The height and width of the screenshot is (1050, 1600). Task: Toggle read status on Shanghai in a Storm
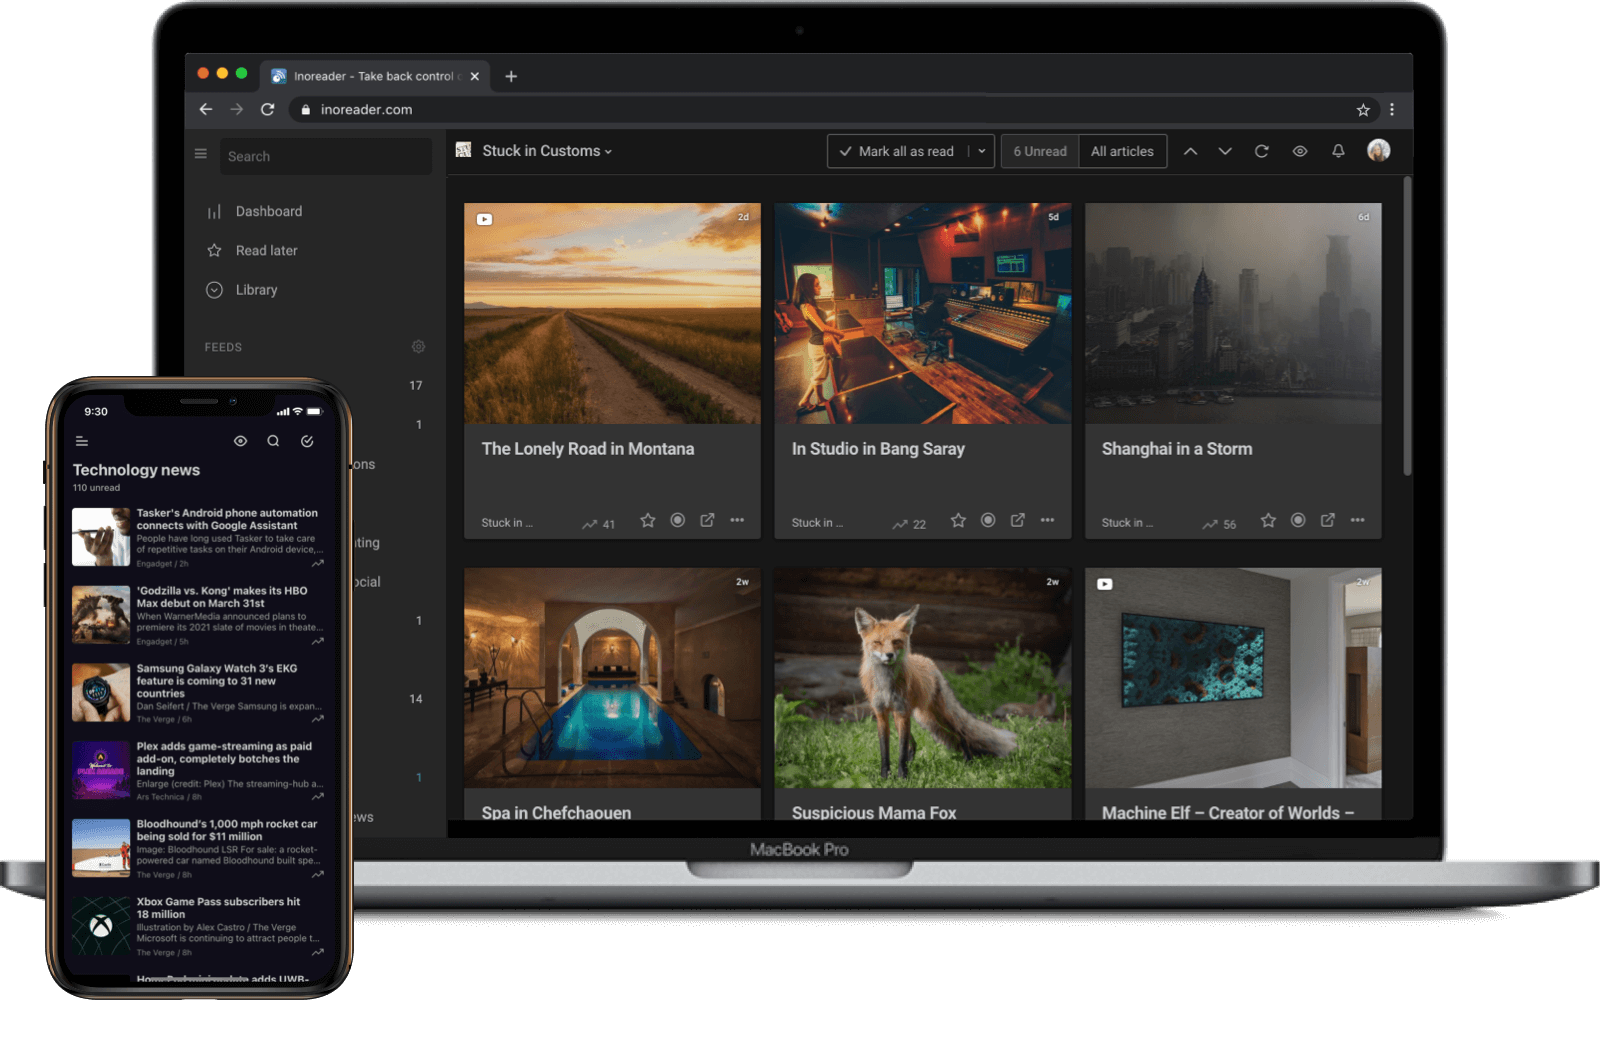click(1298, 520)
